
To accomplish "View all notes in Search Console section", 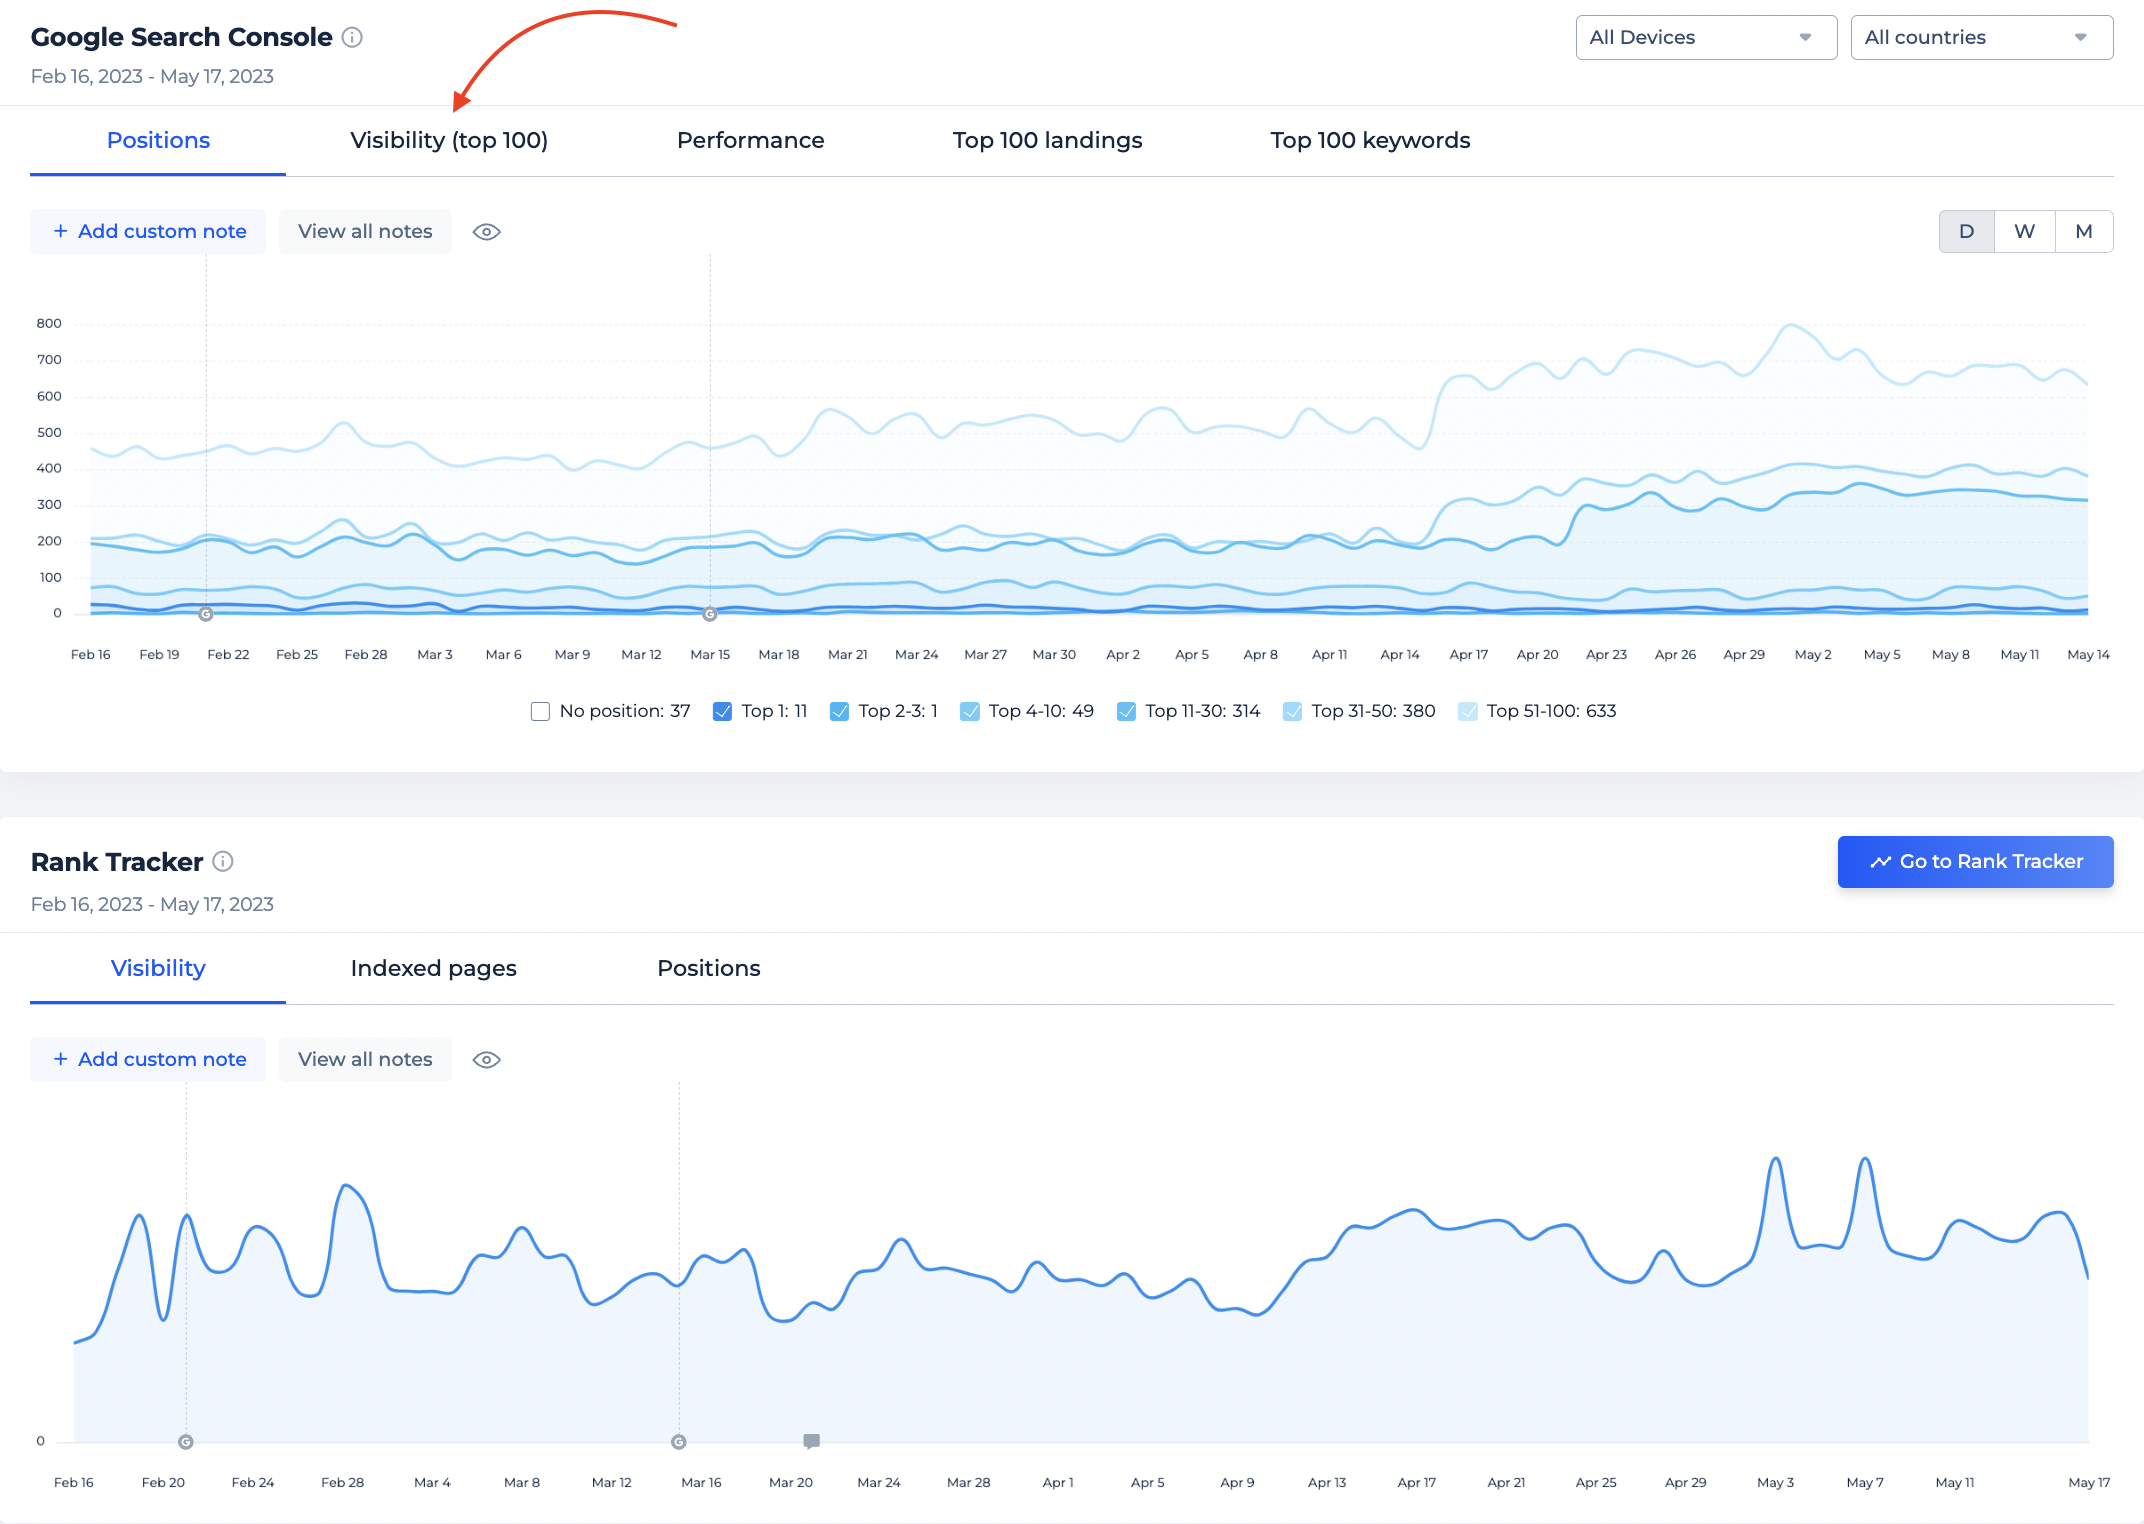I will pyautogui.click(x=365, y=231).
